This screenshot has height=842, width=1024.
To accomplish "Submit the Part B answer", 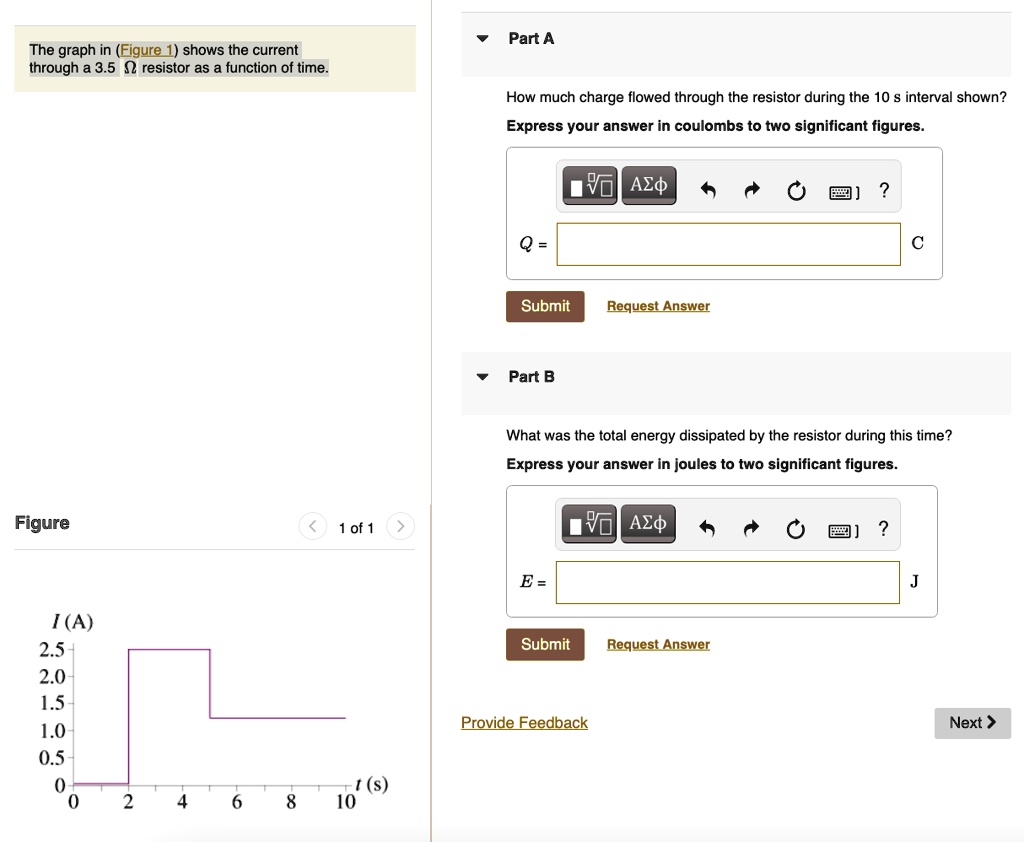I will 545,644.
